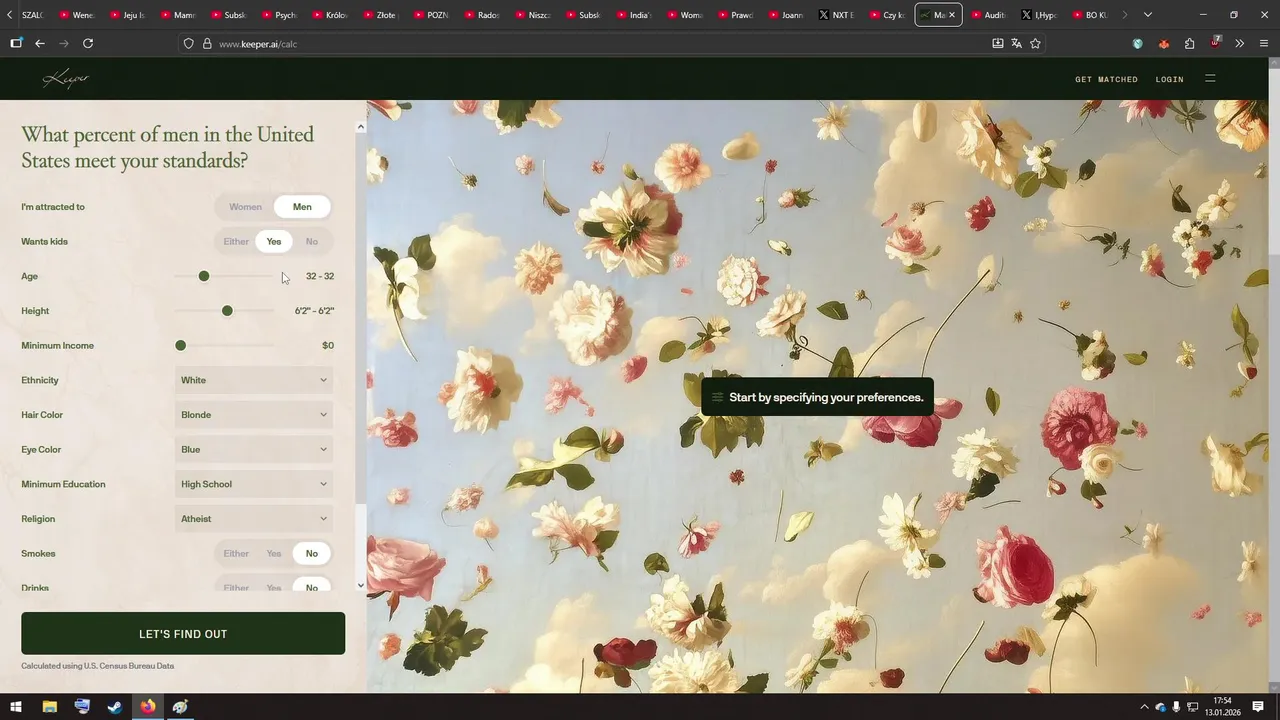The height and width of the screenshot is (720, 1280).
Task: Bookmark this page with the star icon
Action: pyautogui.click(x=1035, y=43)
